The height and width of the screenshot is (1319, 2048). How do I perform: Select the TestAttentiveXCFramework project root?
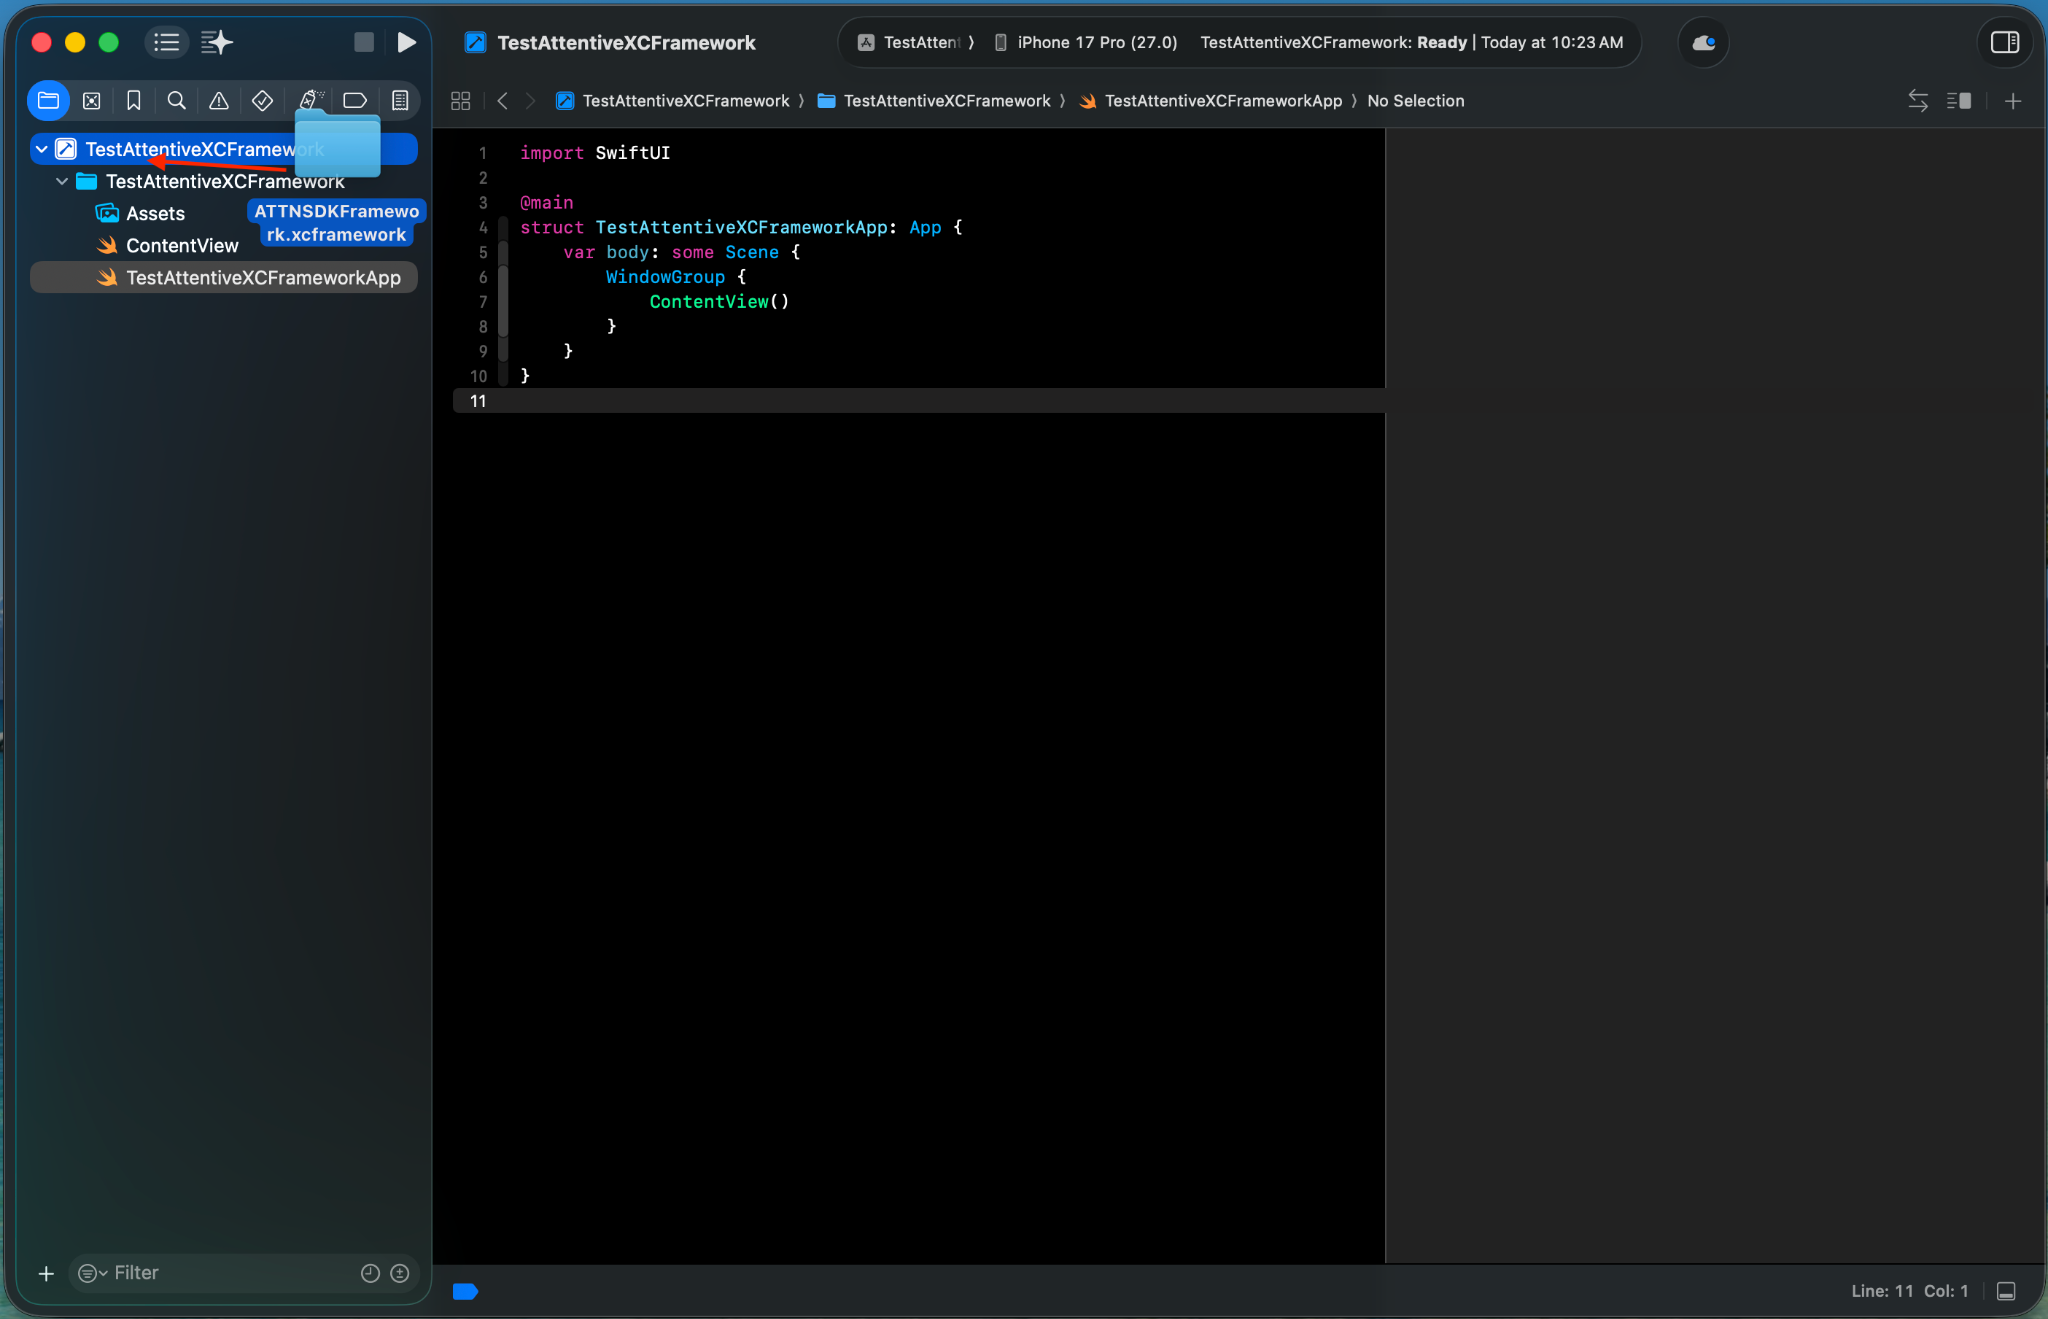224,149
